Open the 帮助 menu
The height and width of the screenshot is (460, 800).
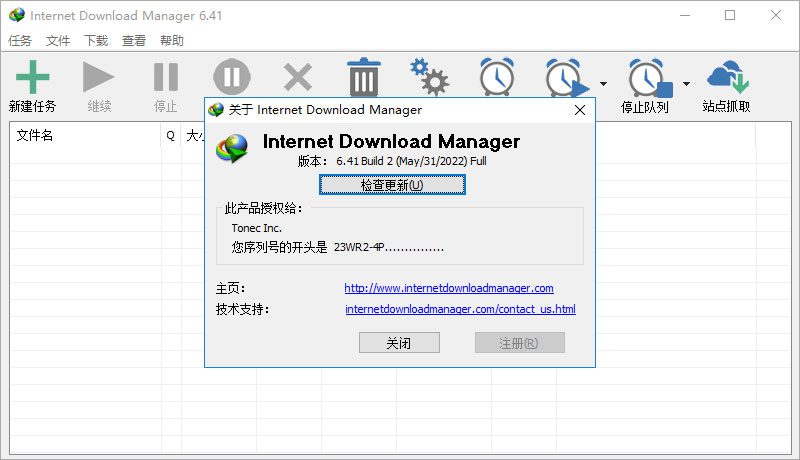[172, 41]
